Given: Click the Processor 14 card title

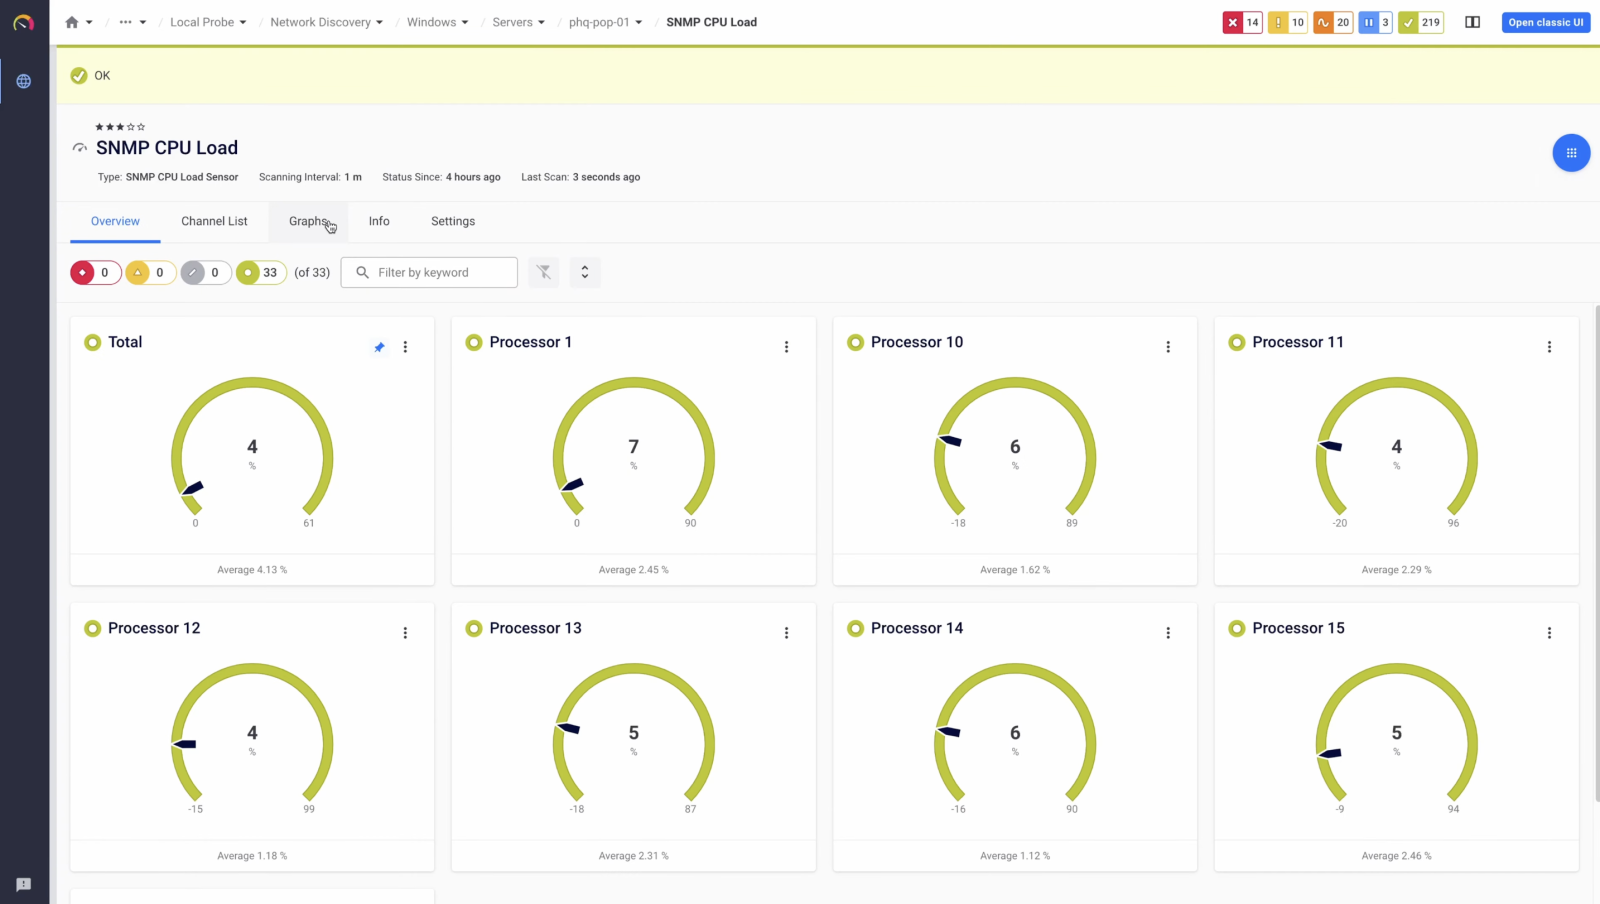Looking at the screenshot, I should [917, 628].
